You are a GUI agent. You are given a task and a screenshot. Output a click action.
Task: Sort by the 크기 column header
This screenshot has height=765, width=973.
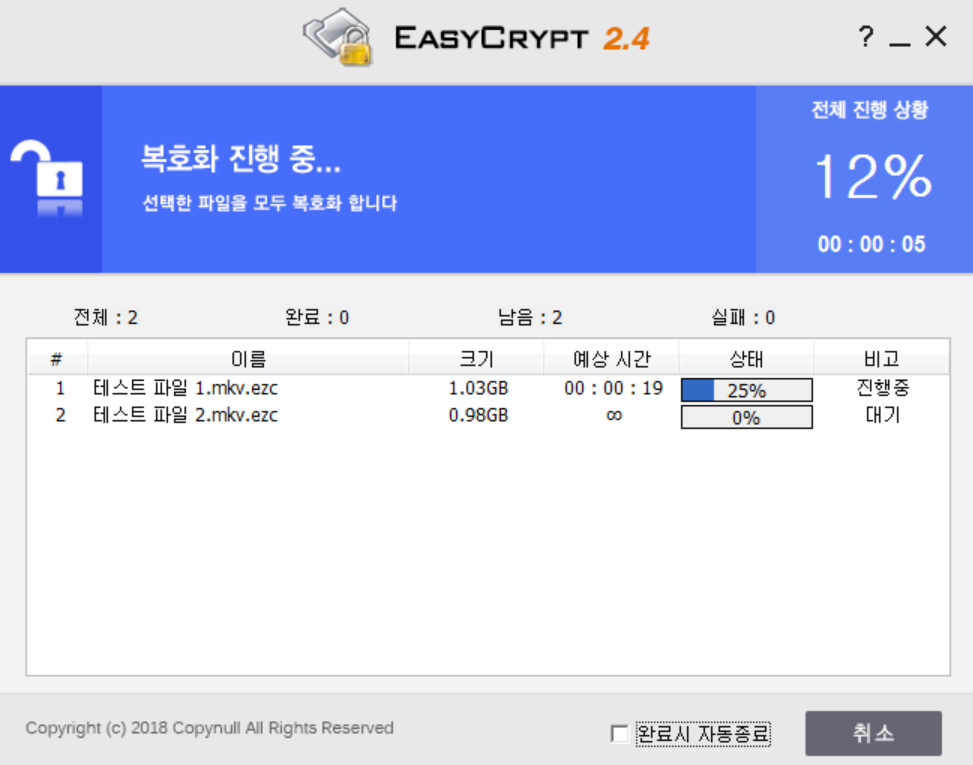point(476,359)
